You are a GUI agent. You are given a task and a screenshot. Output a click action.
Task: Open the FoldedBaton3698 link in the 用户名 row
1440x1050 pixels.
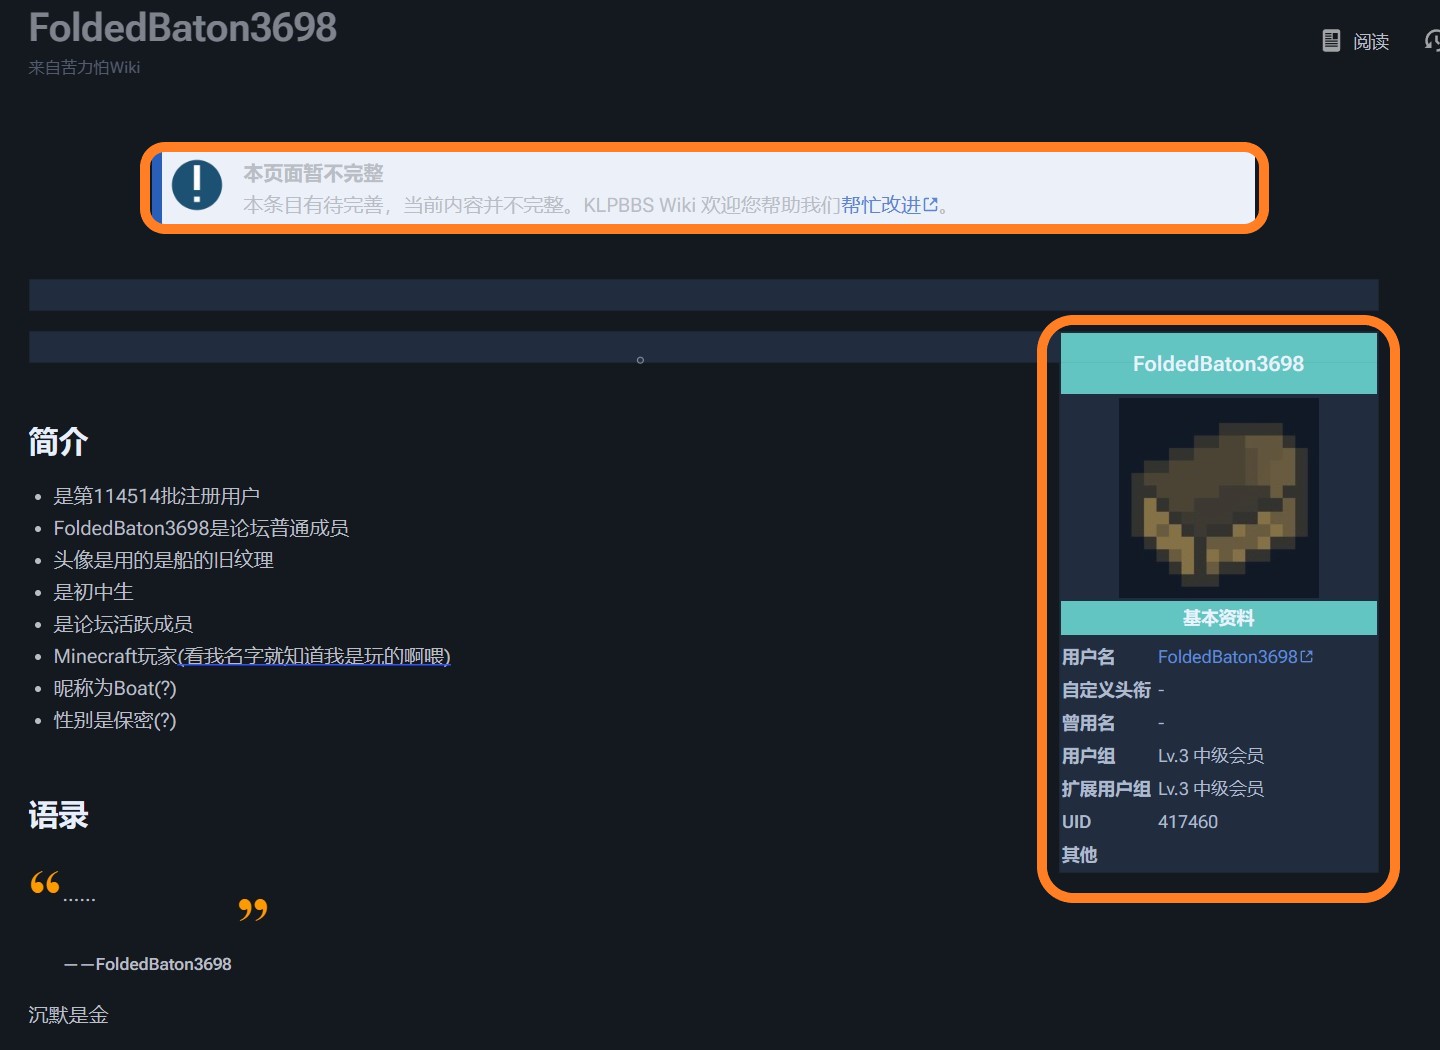pos(1235,657)
